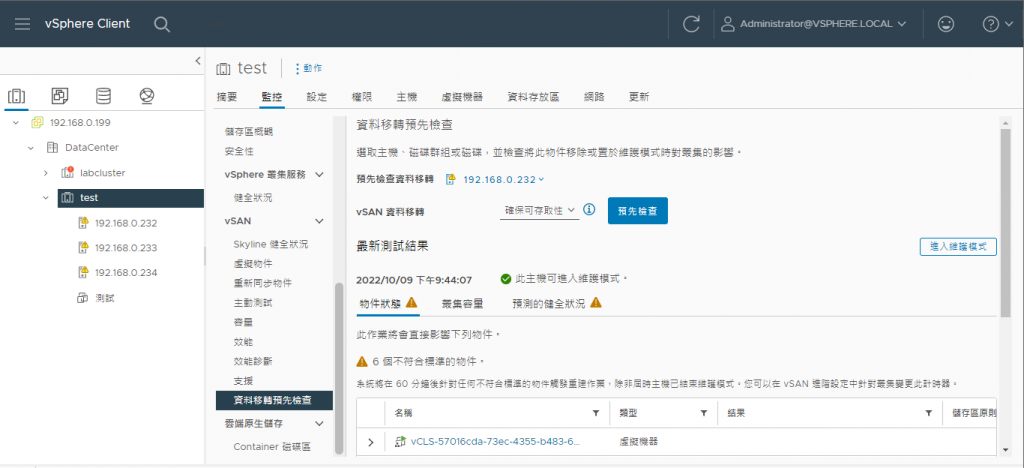This screenshot has width=1024, height=468.
Task: Click the search magnifier icon
Action: click(x=162, y=24)
